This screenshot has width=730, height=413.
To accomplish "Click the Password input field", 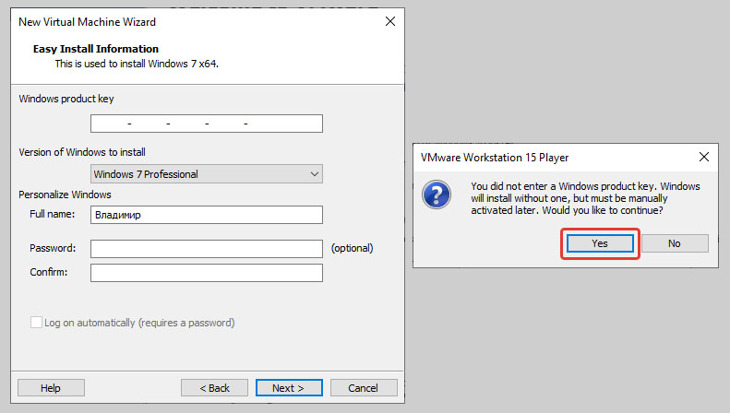I will (206, 249).
